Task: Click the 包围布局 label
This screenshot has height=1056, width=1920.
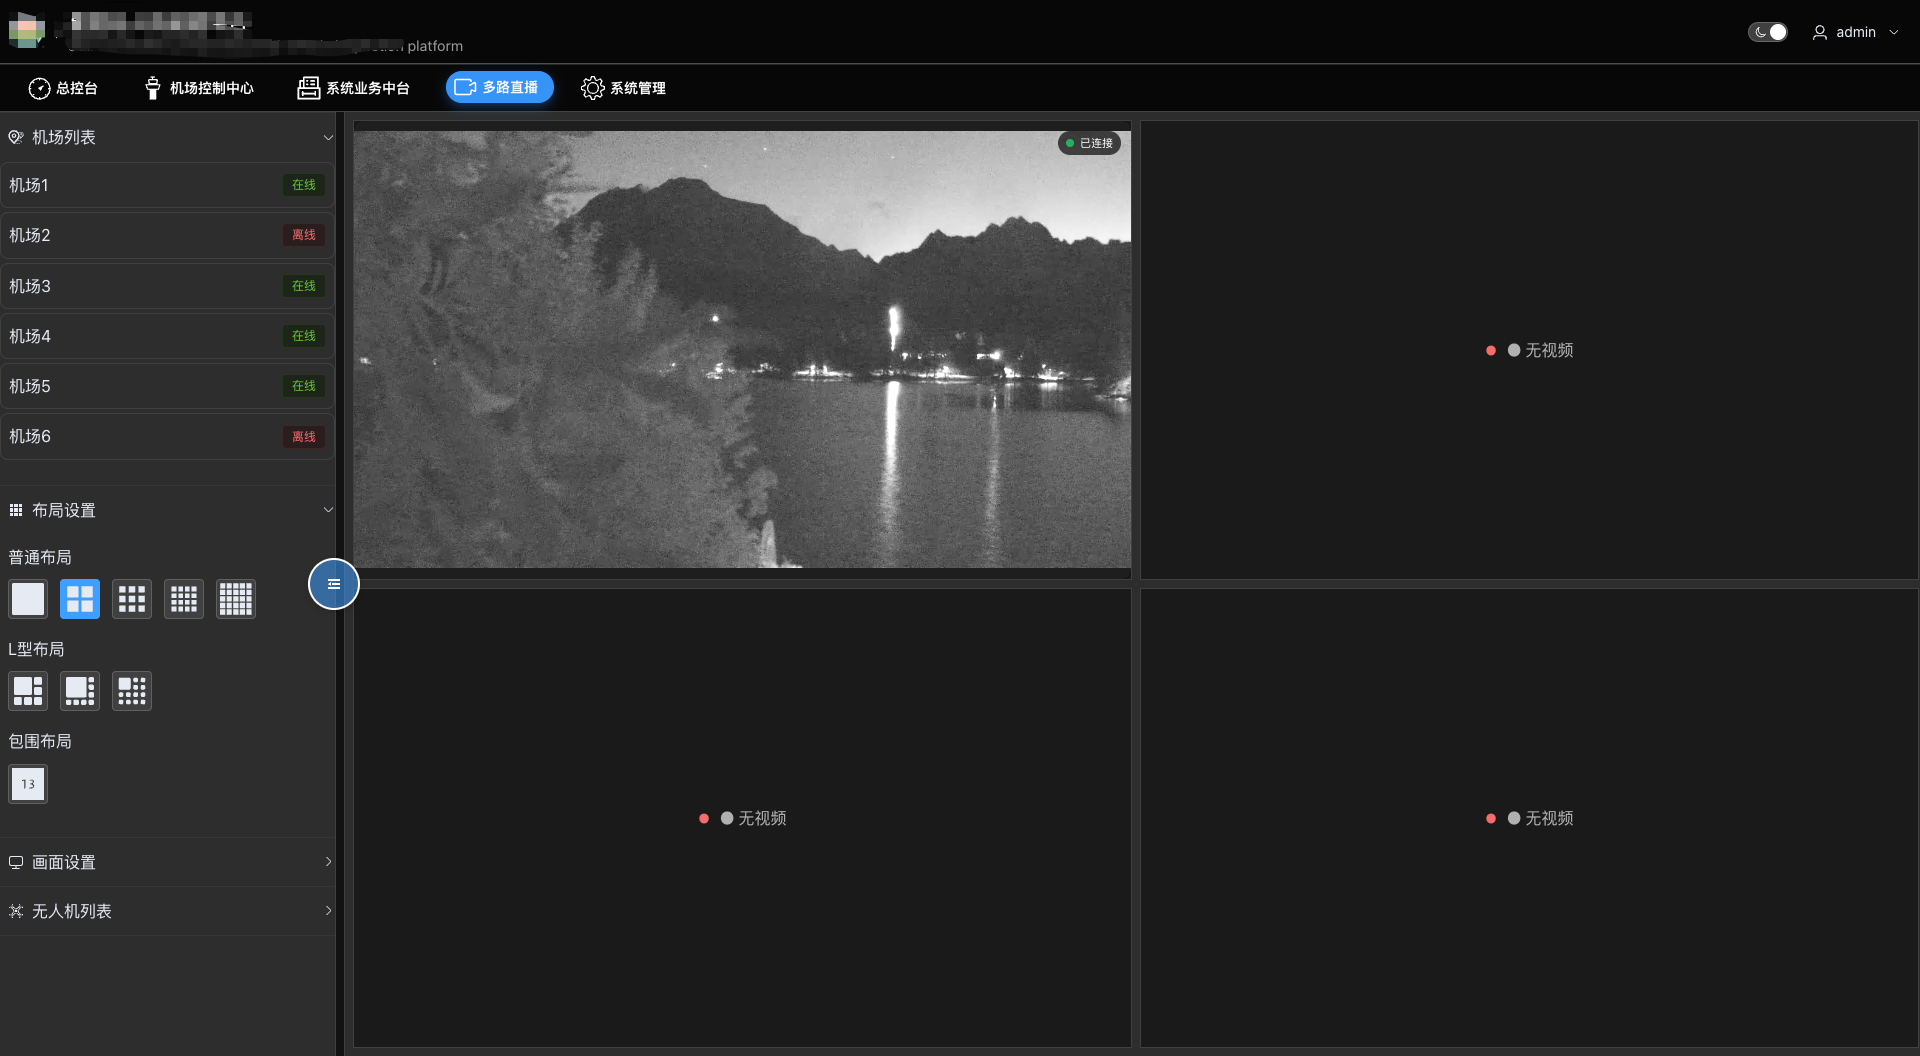Action: 40,741
